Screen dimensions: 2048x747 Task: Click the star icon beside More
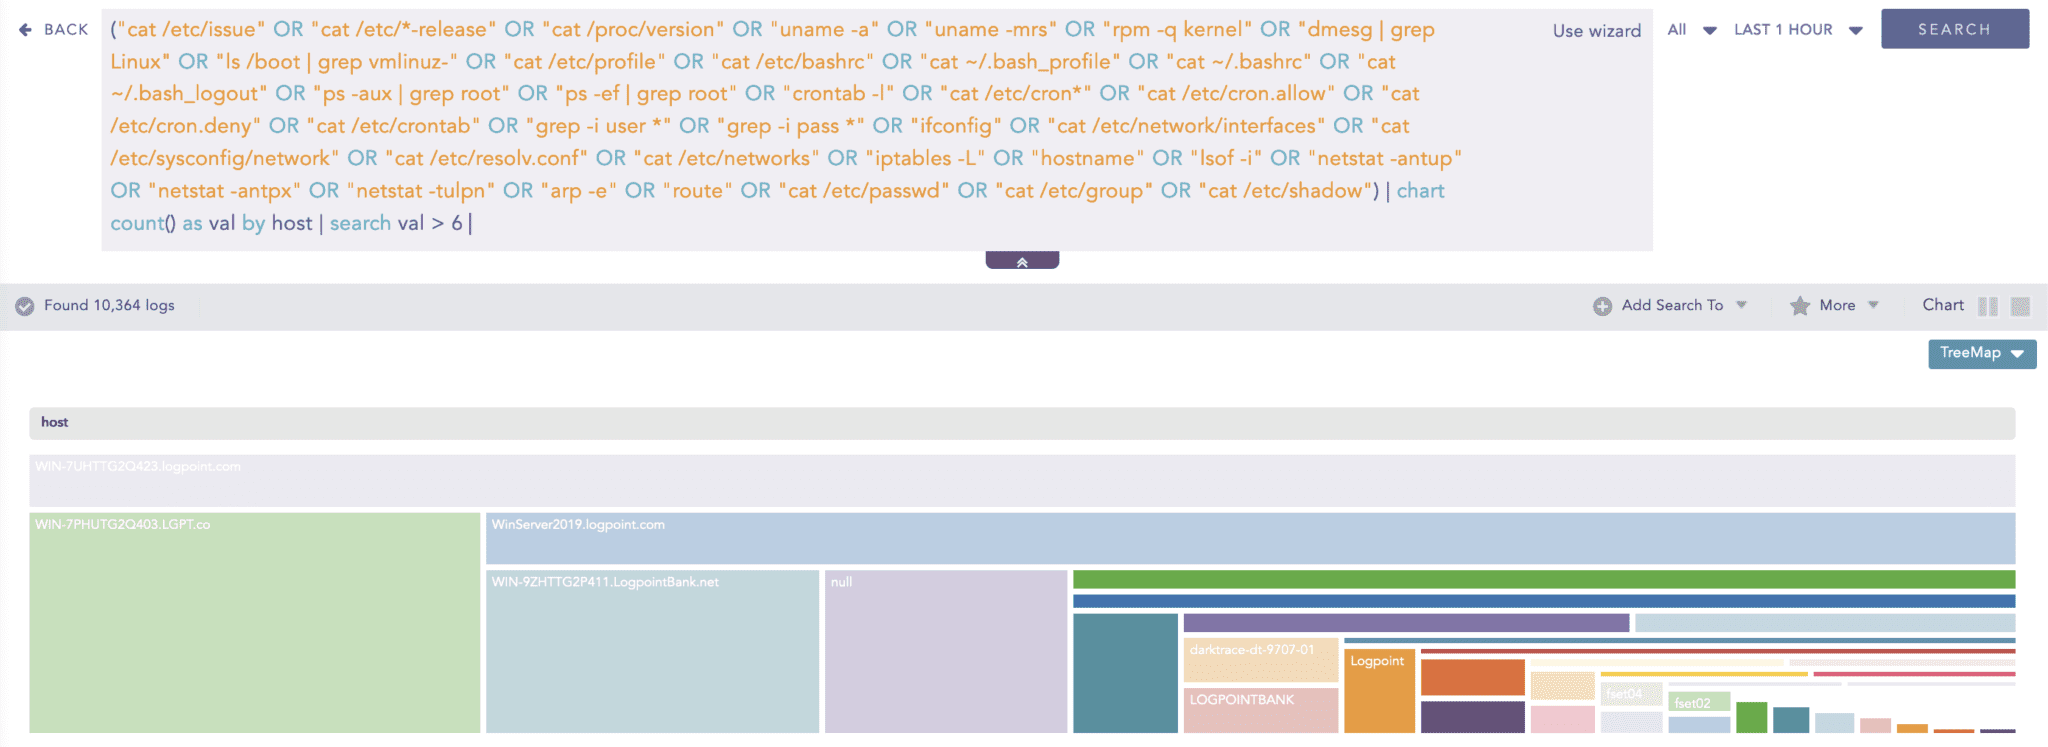[x=1800, y=306]
